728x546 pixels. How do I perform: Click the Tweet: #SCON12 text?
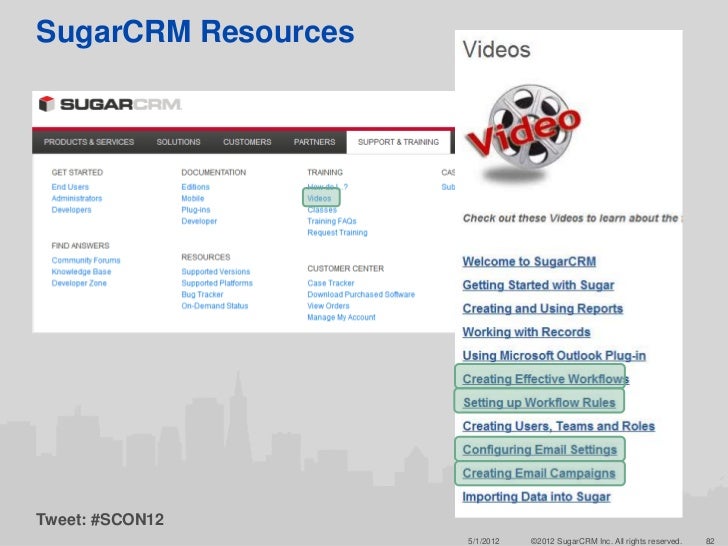[100, 520]
